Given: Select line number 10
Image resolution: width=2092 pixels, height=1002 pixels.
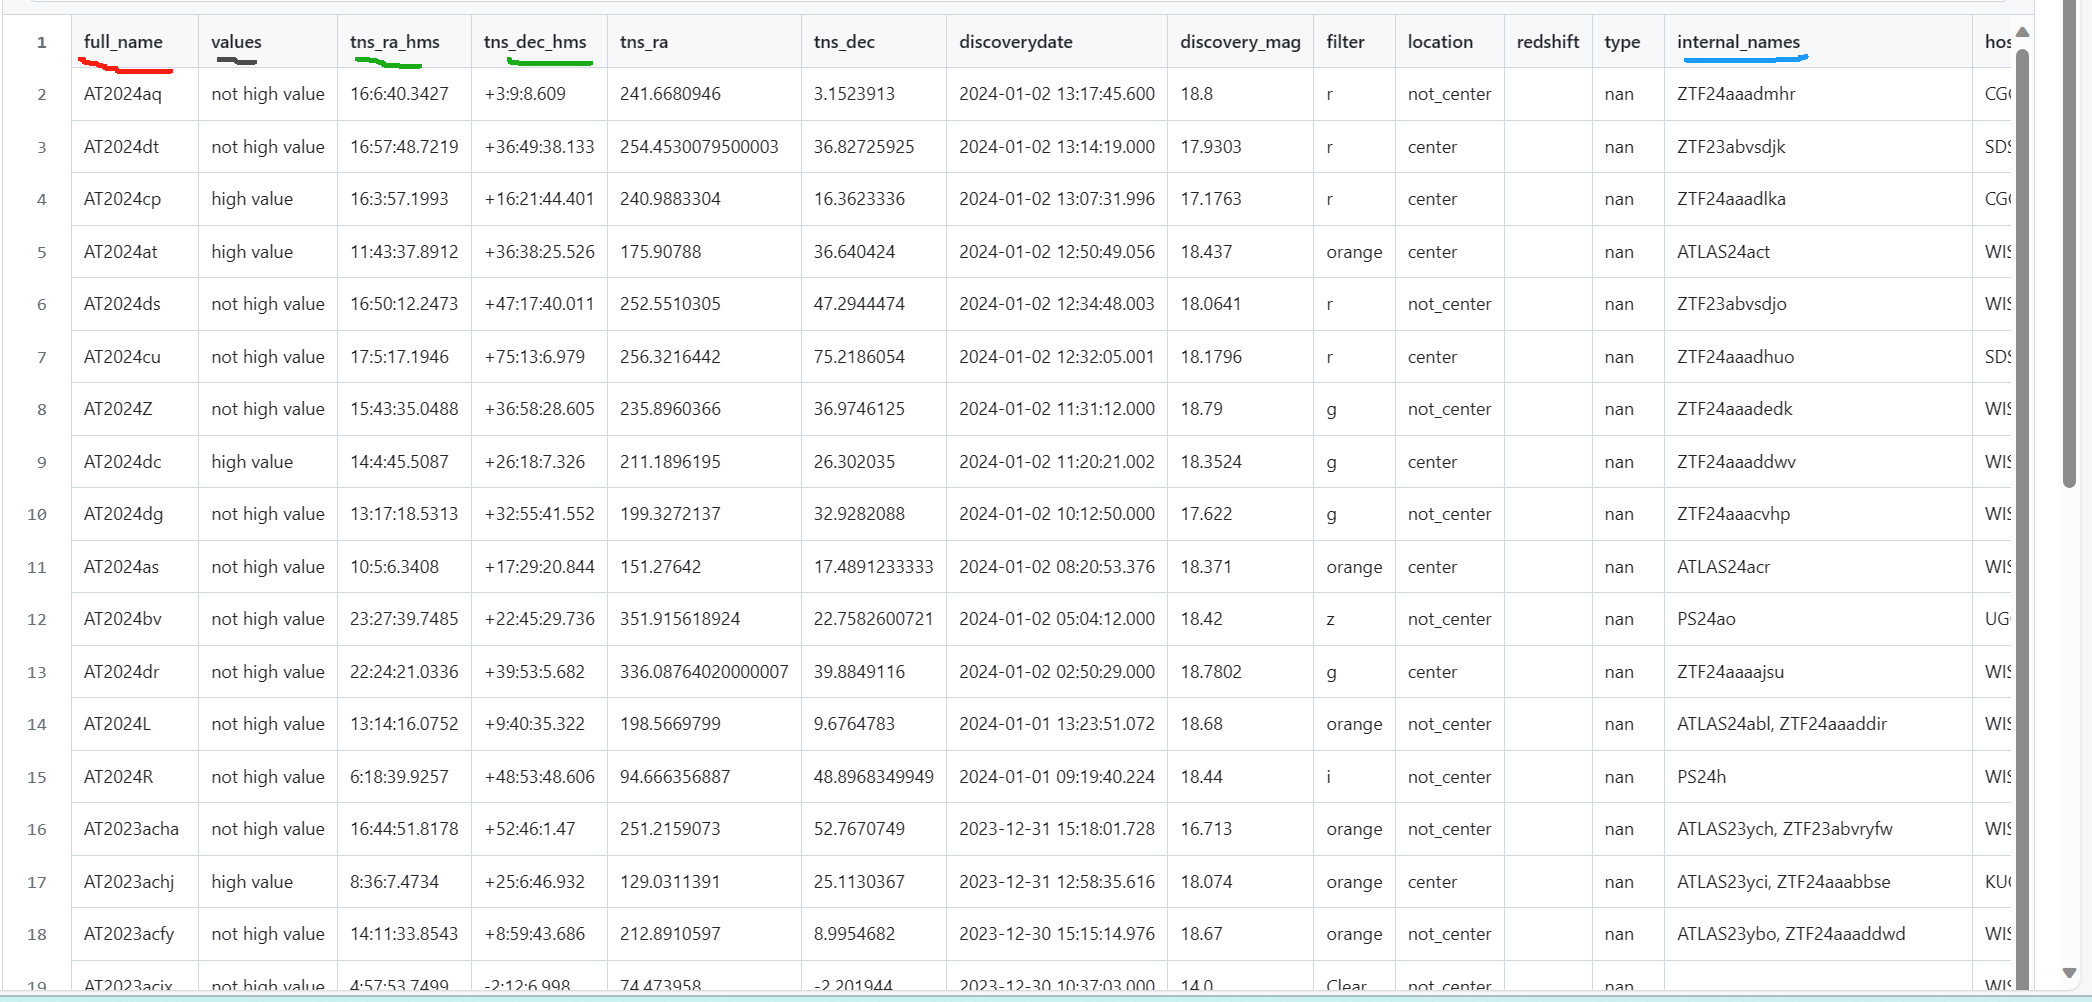Looking at the screenshot, I should (x=37, y=514).
